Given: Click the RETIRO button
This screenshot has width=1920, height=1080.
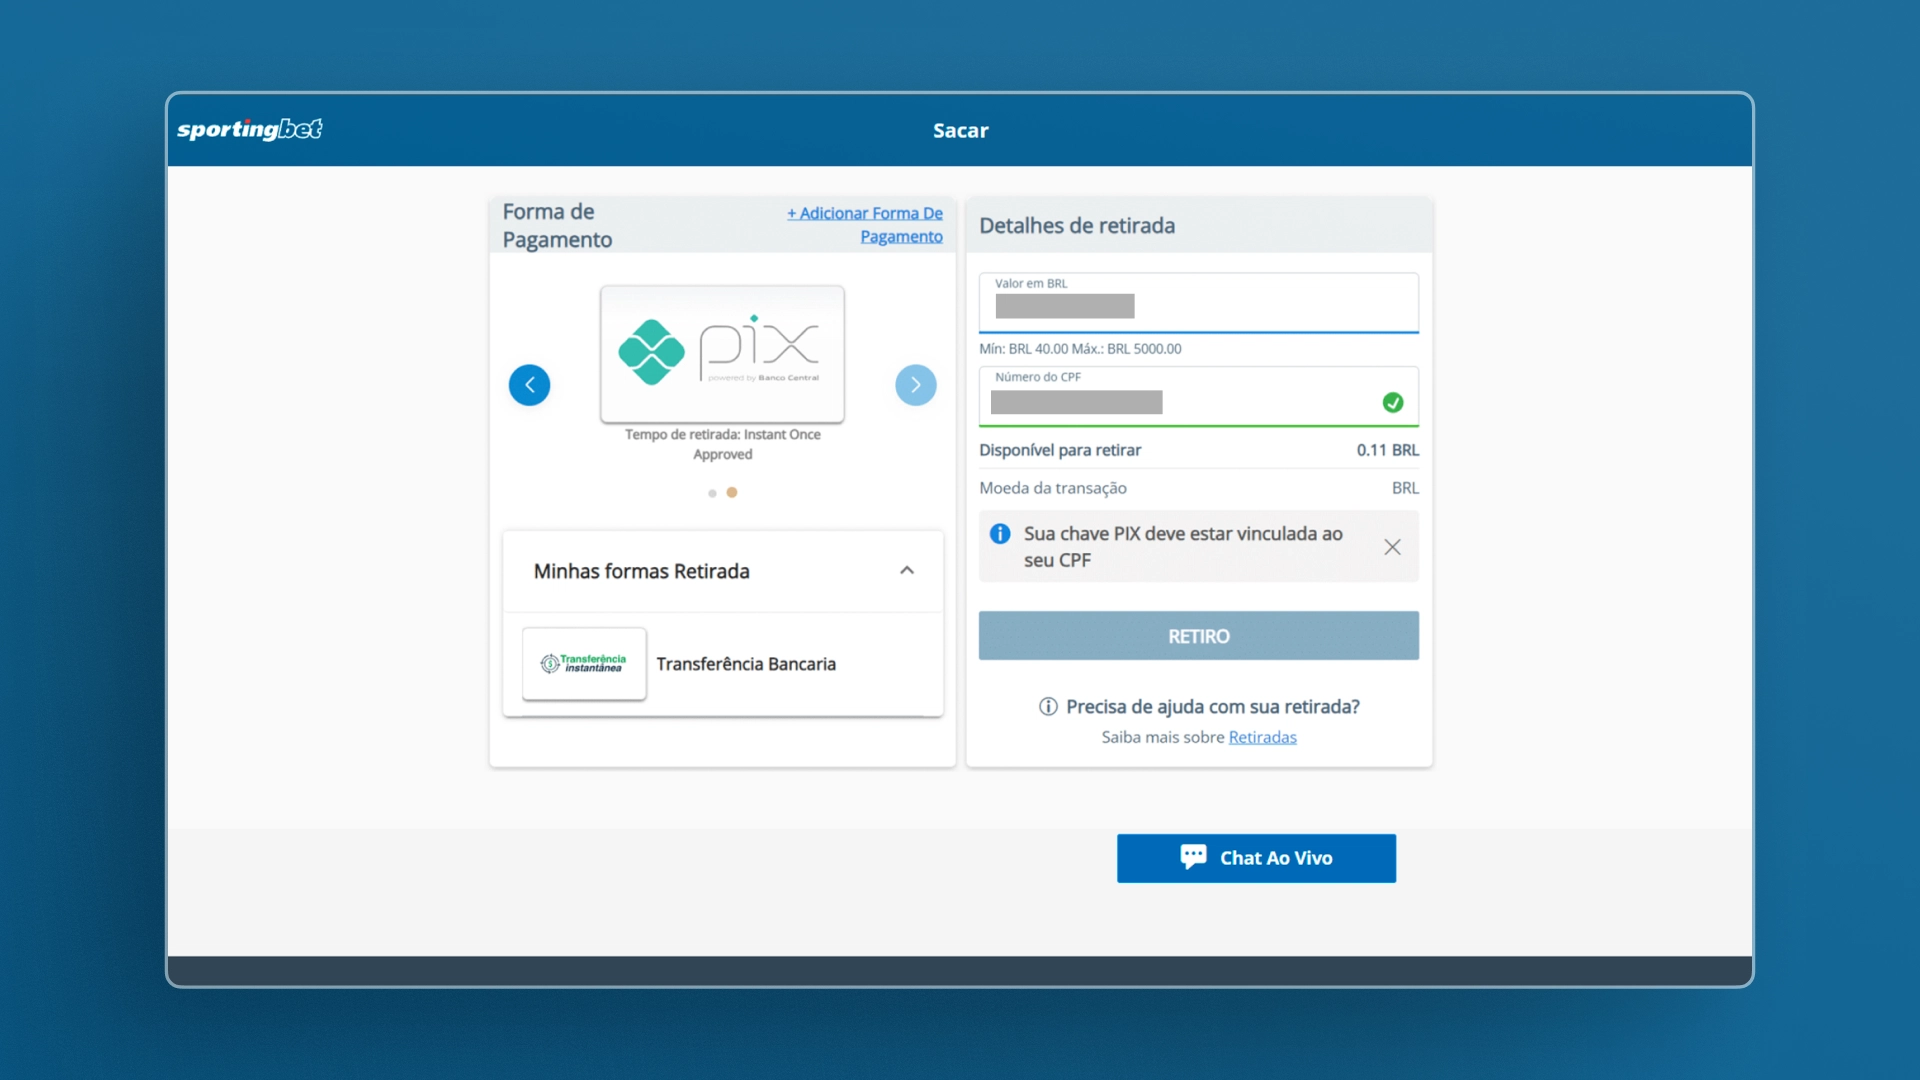Looking at the screenshot, I should coord(1199,636).
